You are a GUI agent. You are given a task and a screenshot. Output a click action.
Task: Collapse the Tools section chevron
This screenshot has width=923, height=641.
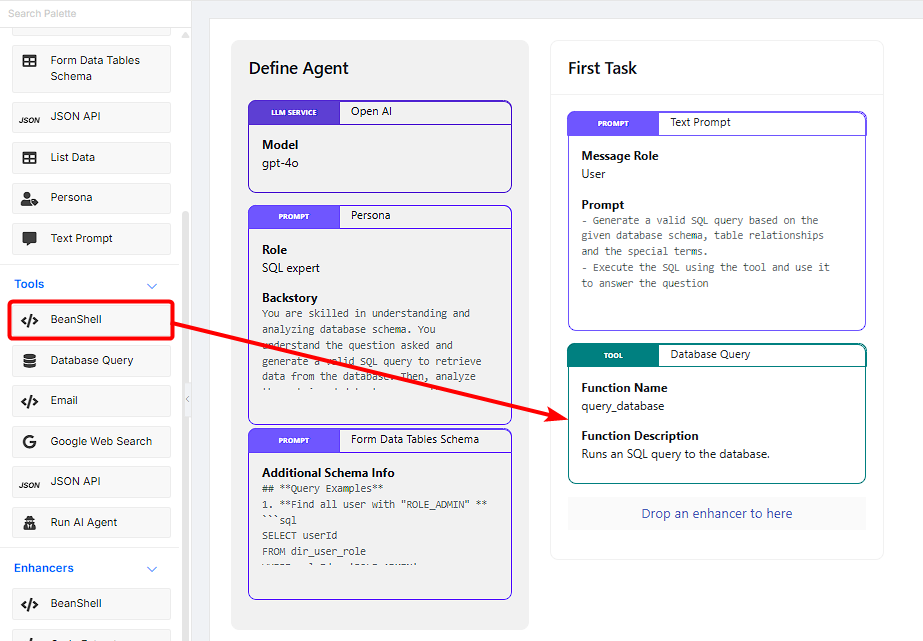point(152,286)
